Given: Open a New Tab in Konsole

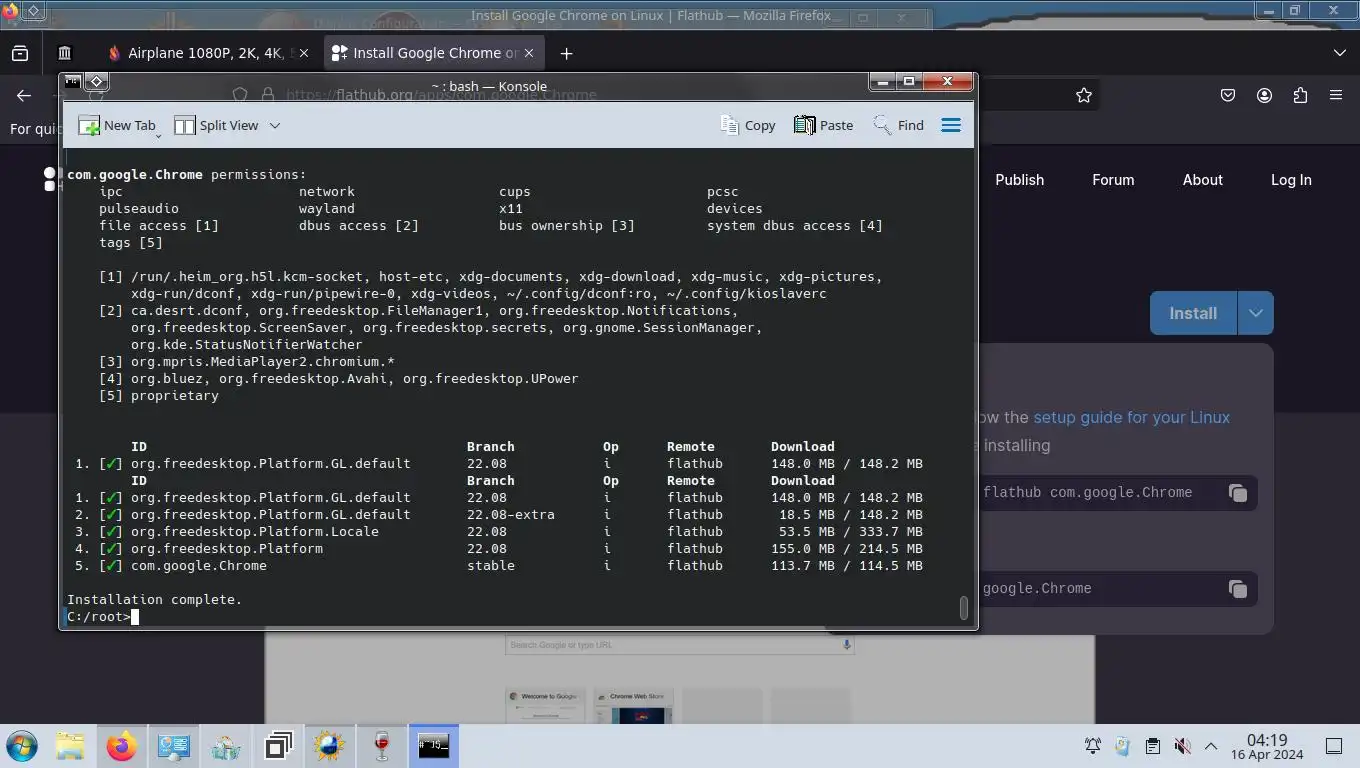Looking at the screenshot, I should 118,125.
